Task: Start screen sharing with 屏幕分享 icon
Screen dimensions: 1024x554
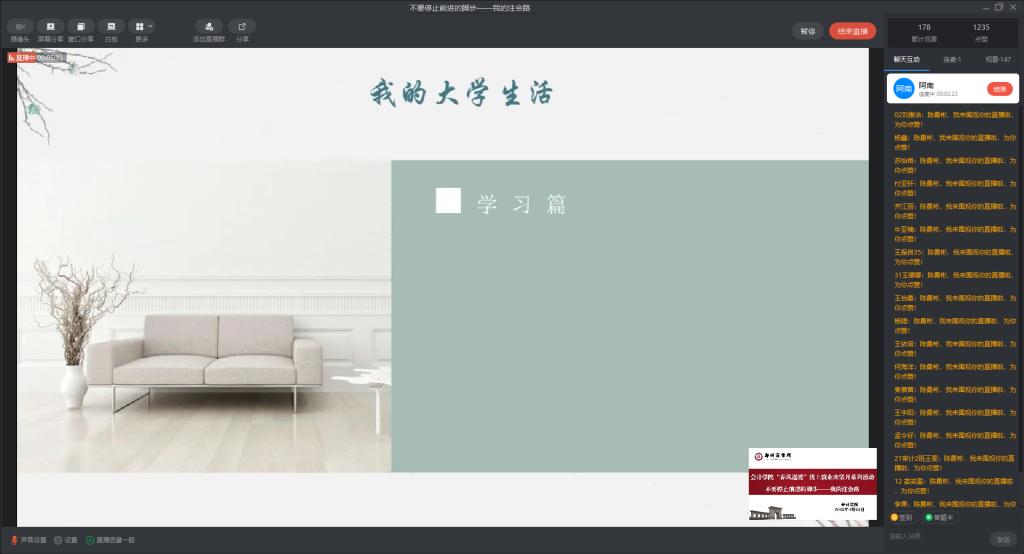Action: [x=50, y=27]
